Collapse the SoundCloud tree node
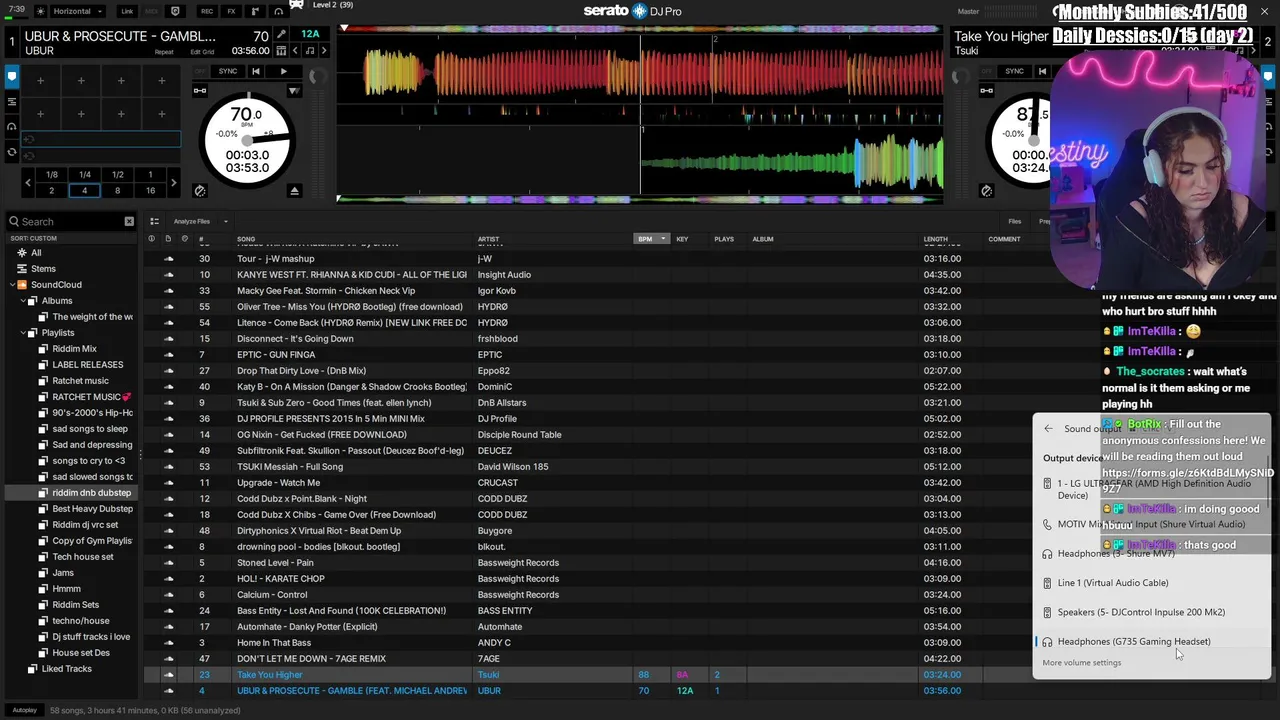 (13, 285)
